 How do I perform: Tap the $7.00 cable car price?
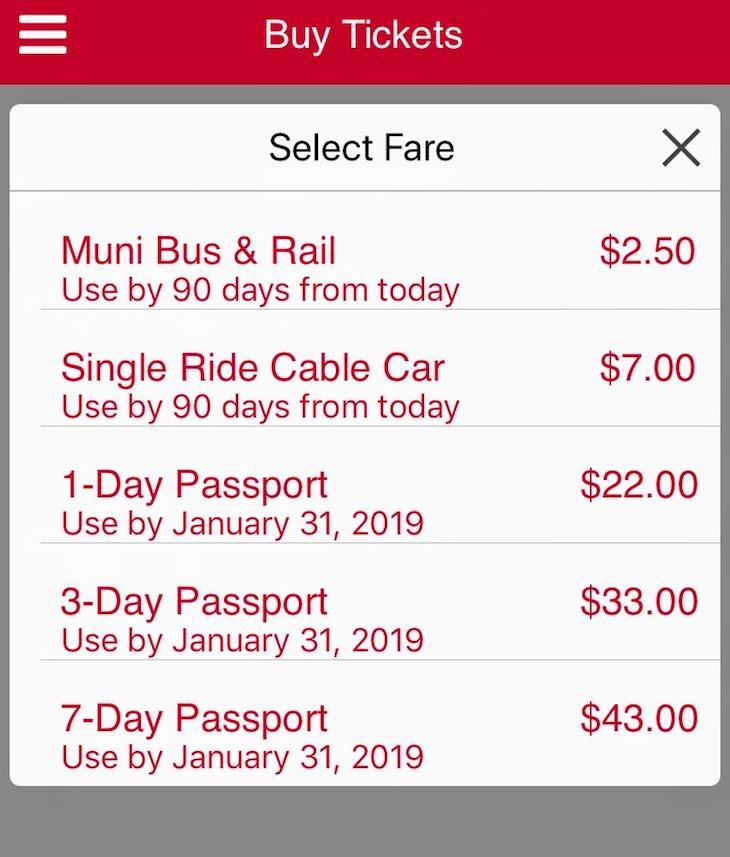tap(647, 368)
